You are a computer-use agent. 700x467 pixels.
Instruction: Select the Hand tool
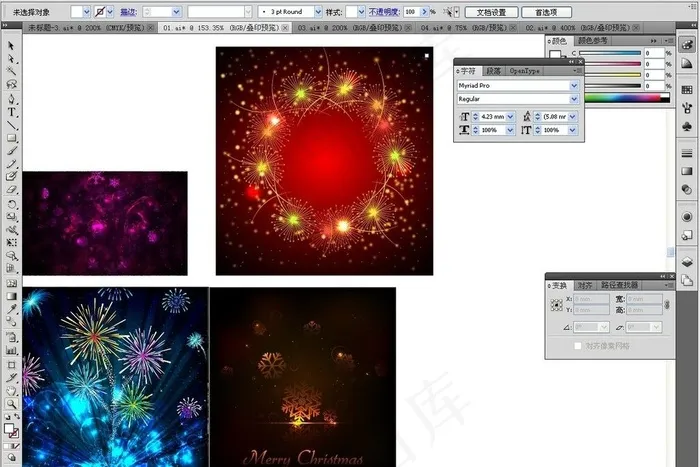[x=11, y=391]
